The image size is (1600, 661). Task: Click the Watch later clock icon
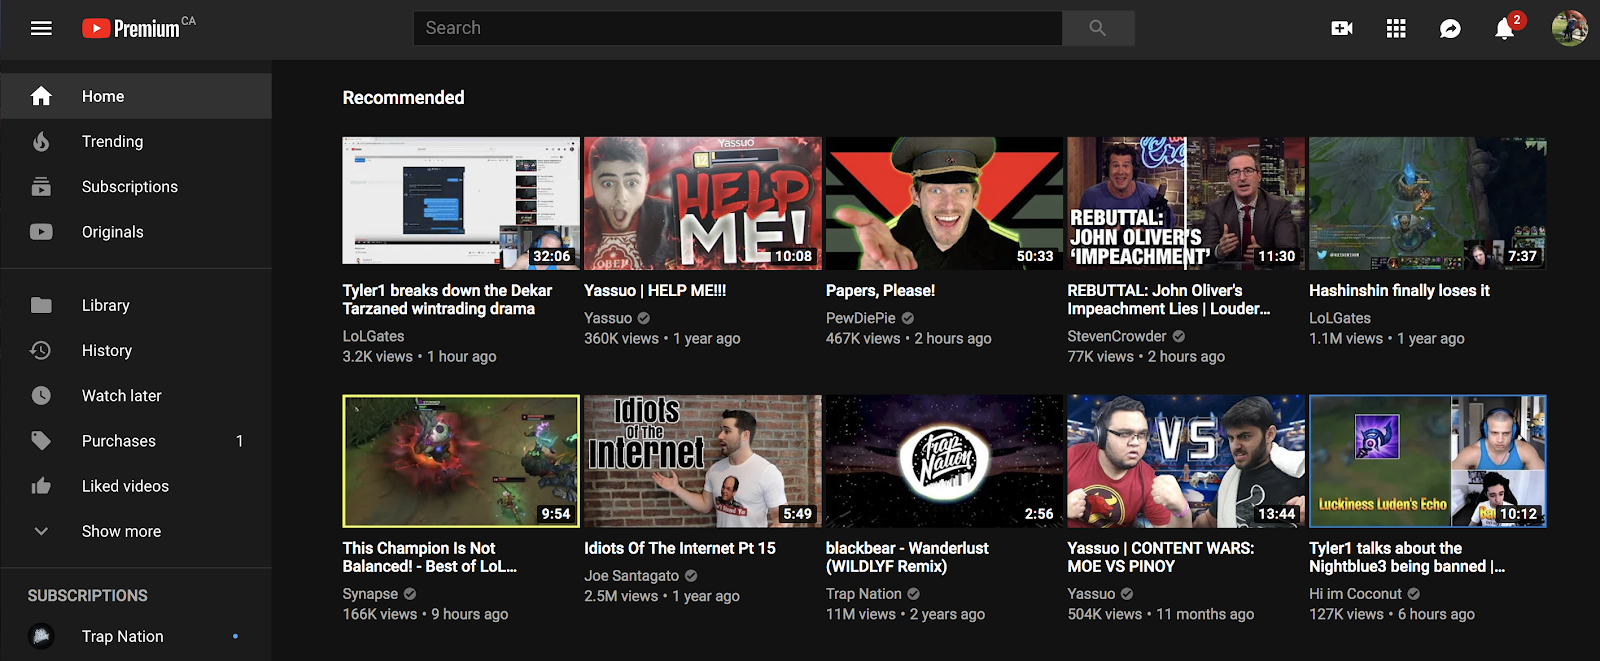(41, 395)
